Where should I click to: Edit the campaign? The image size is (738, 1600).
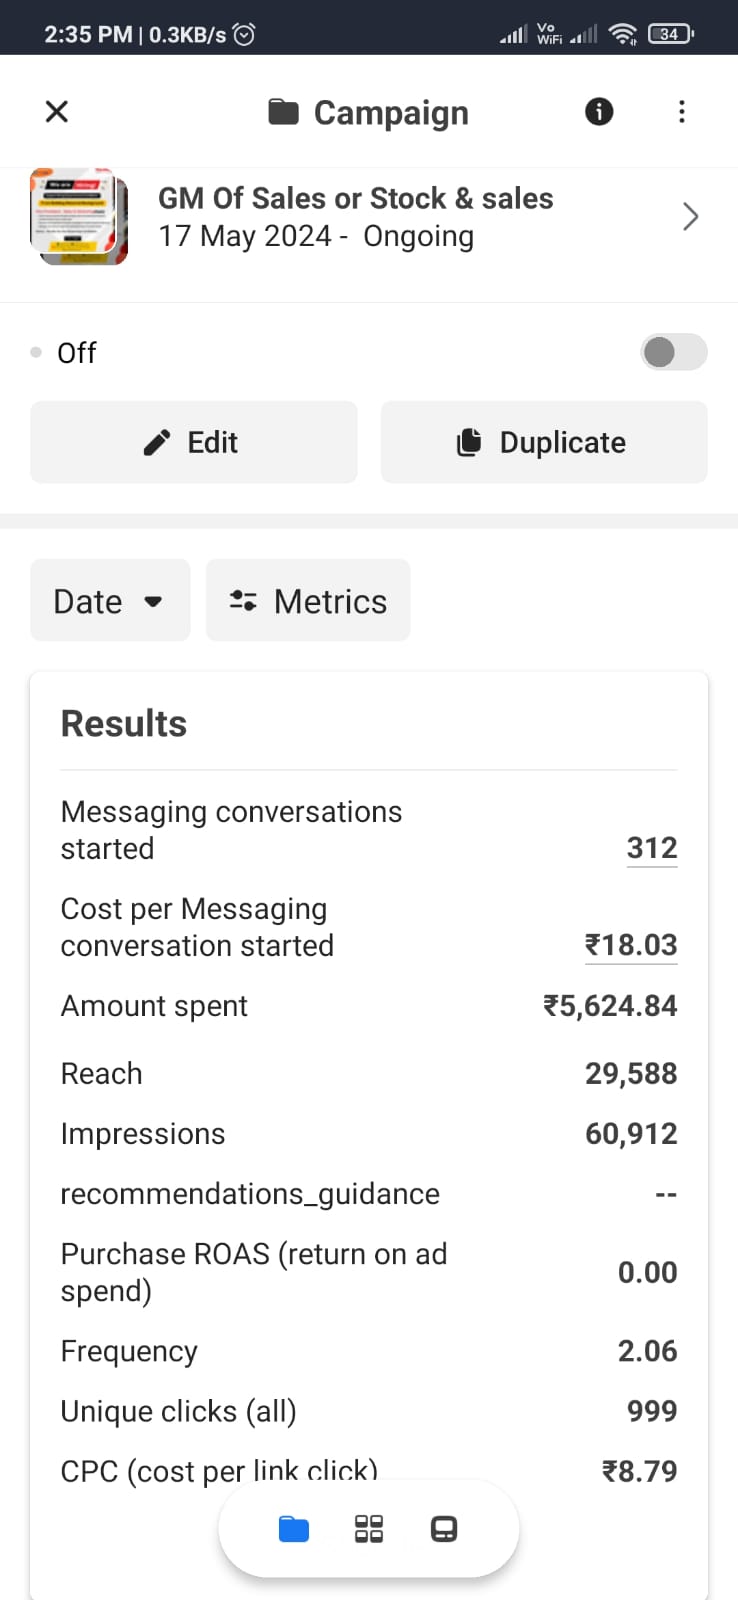(193, 442)
